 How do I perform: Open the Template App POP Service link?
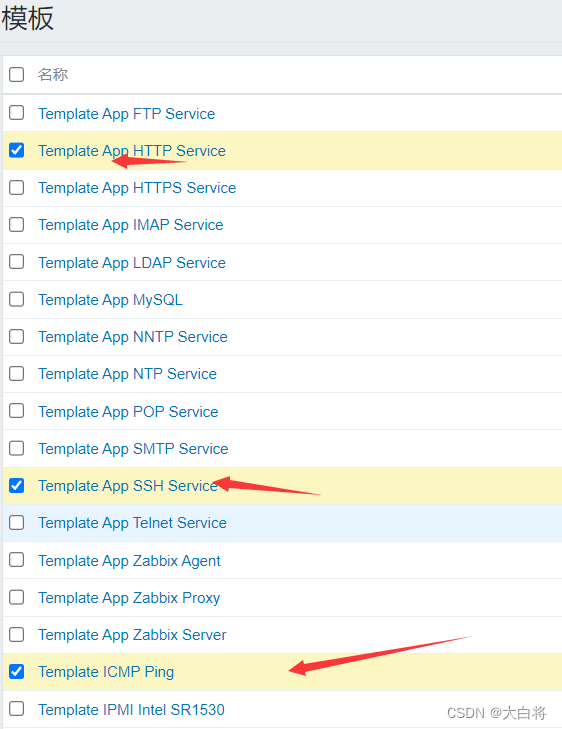128,412
